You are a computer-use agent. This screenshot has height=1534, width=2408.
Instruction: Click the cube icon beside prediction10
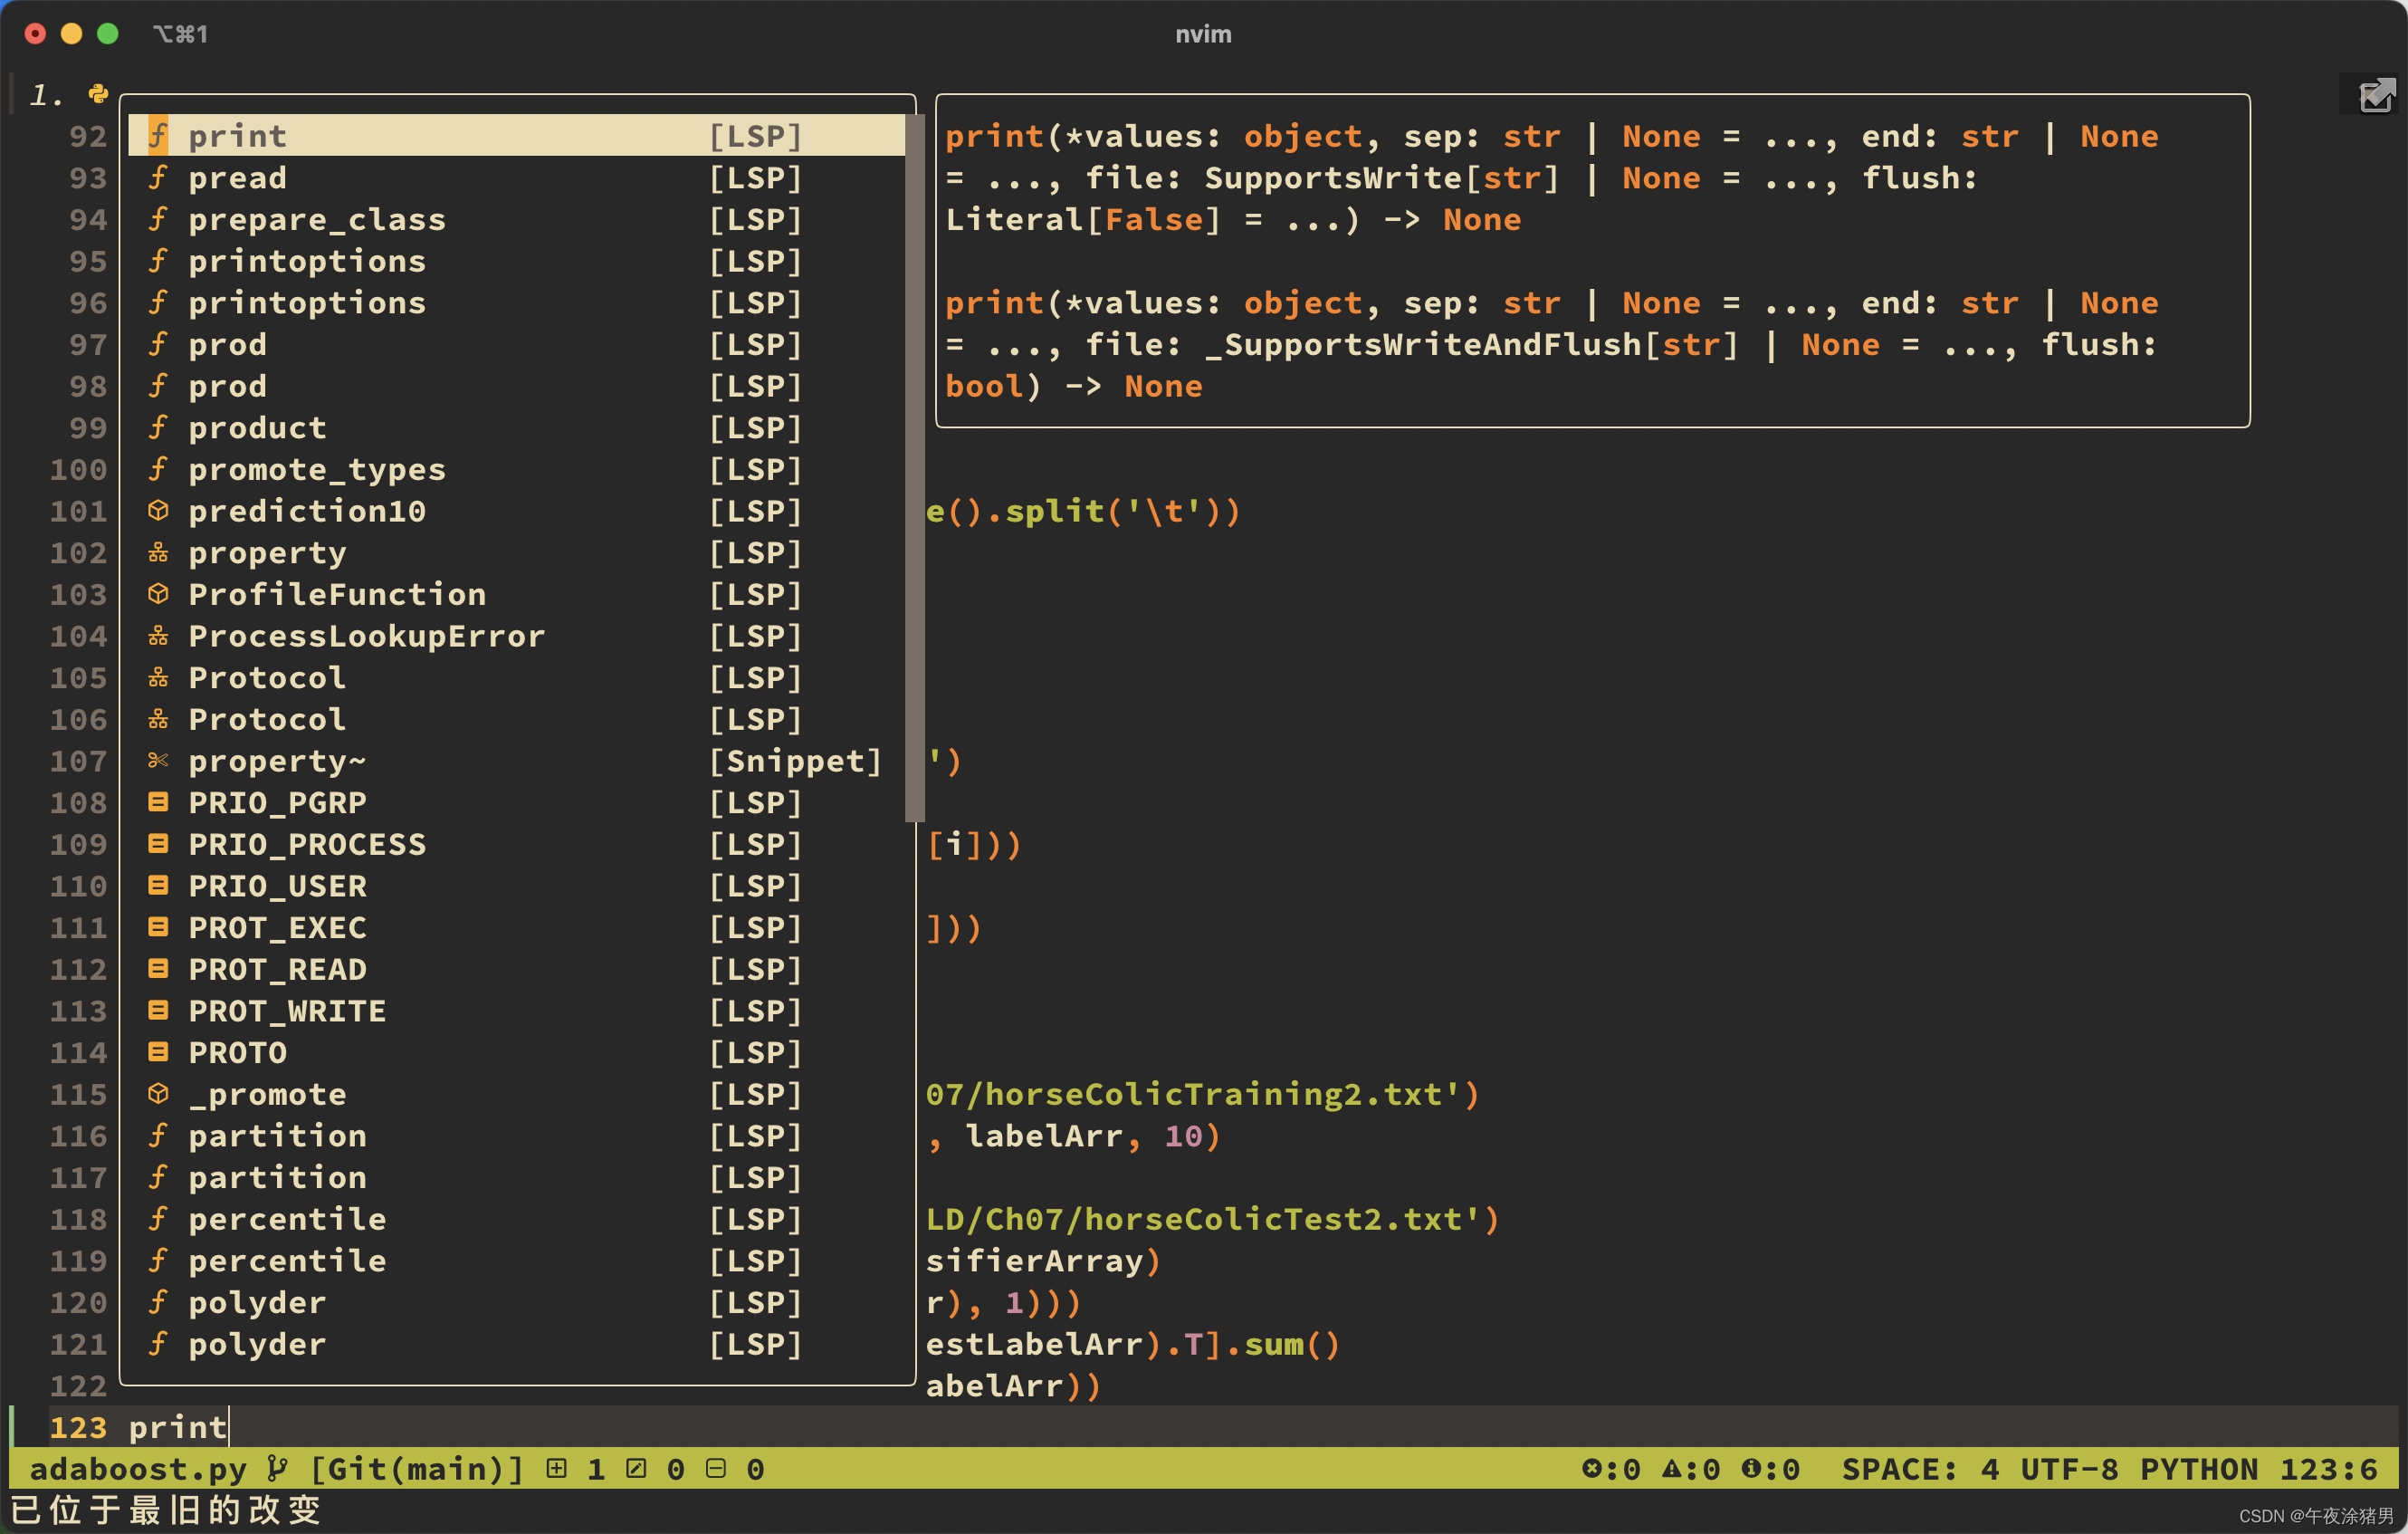158,511
